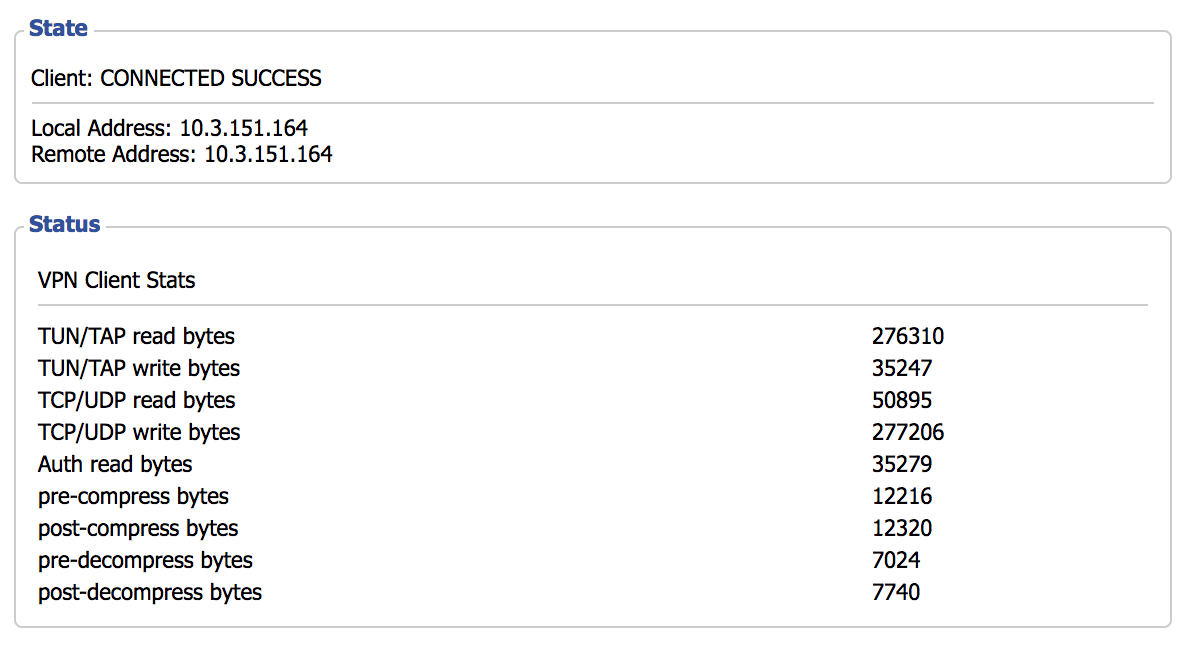Click the post-decompress bytes label
This screenshot has height=646, width=1188.
point(150,592)
